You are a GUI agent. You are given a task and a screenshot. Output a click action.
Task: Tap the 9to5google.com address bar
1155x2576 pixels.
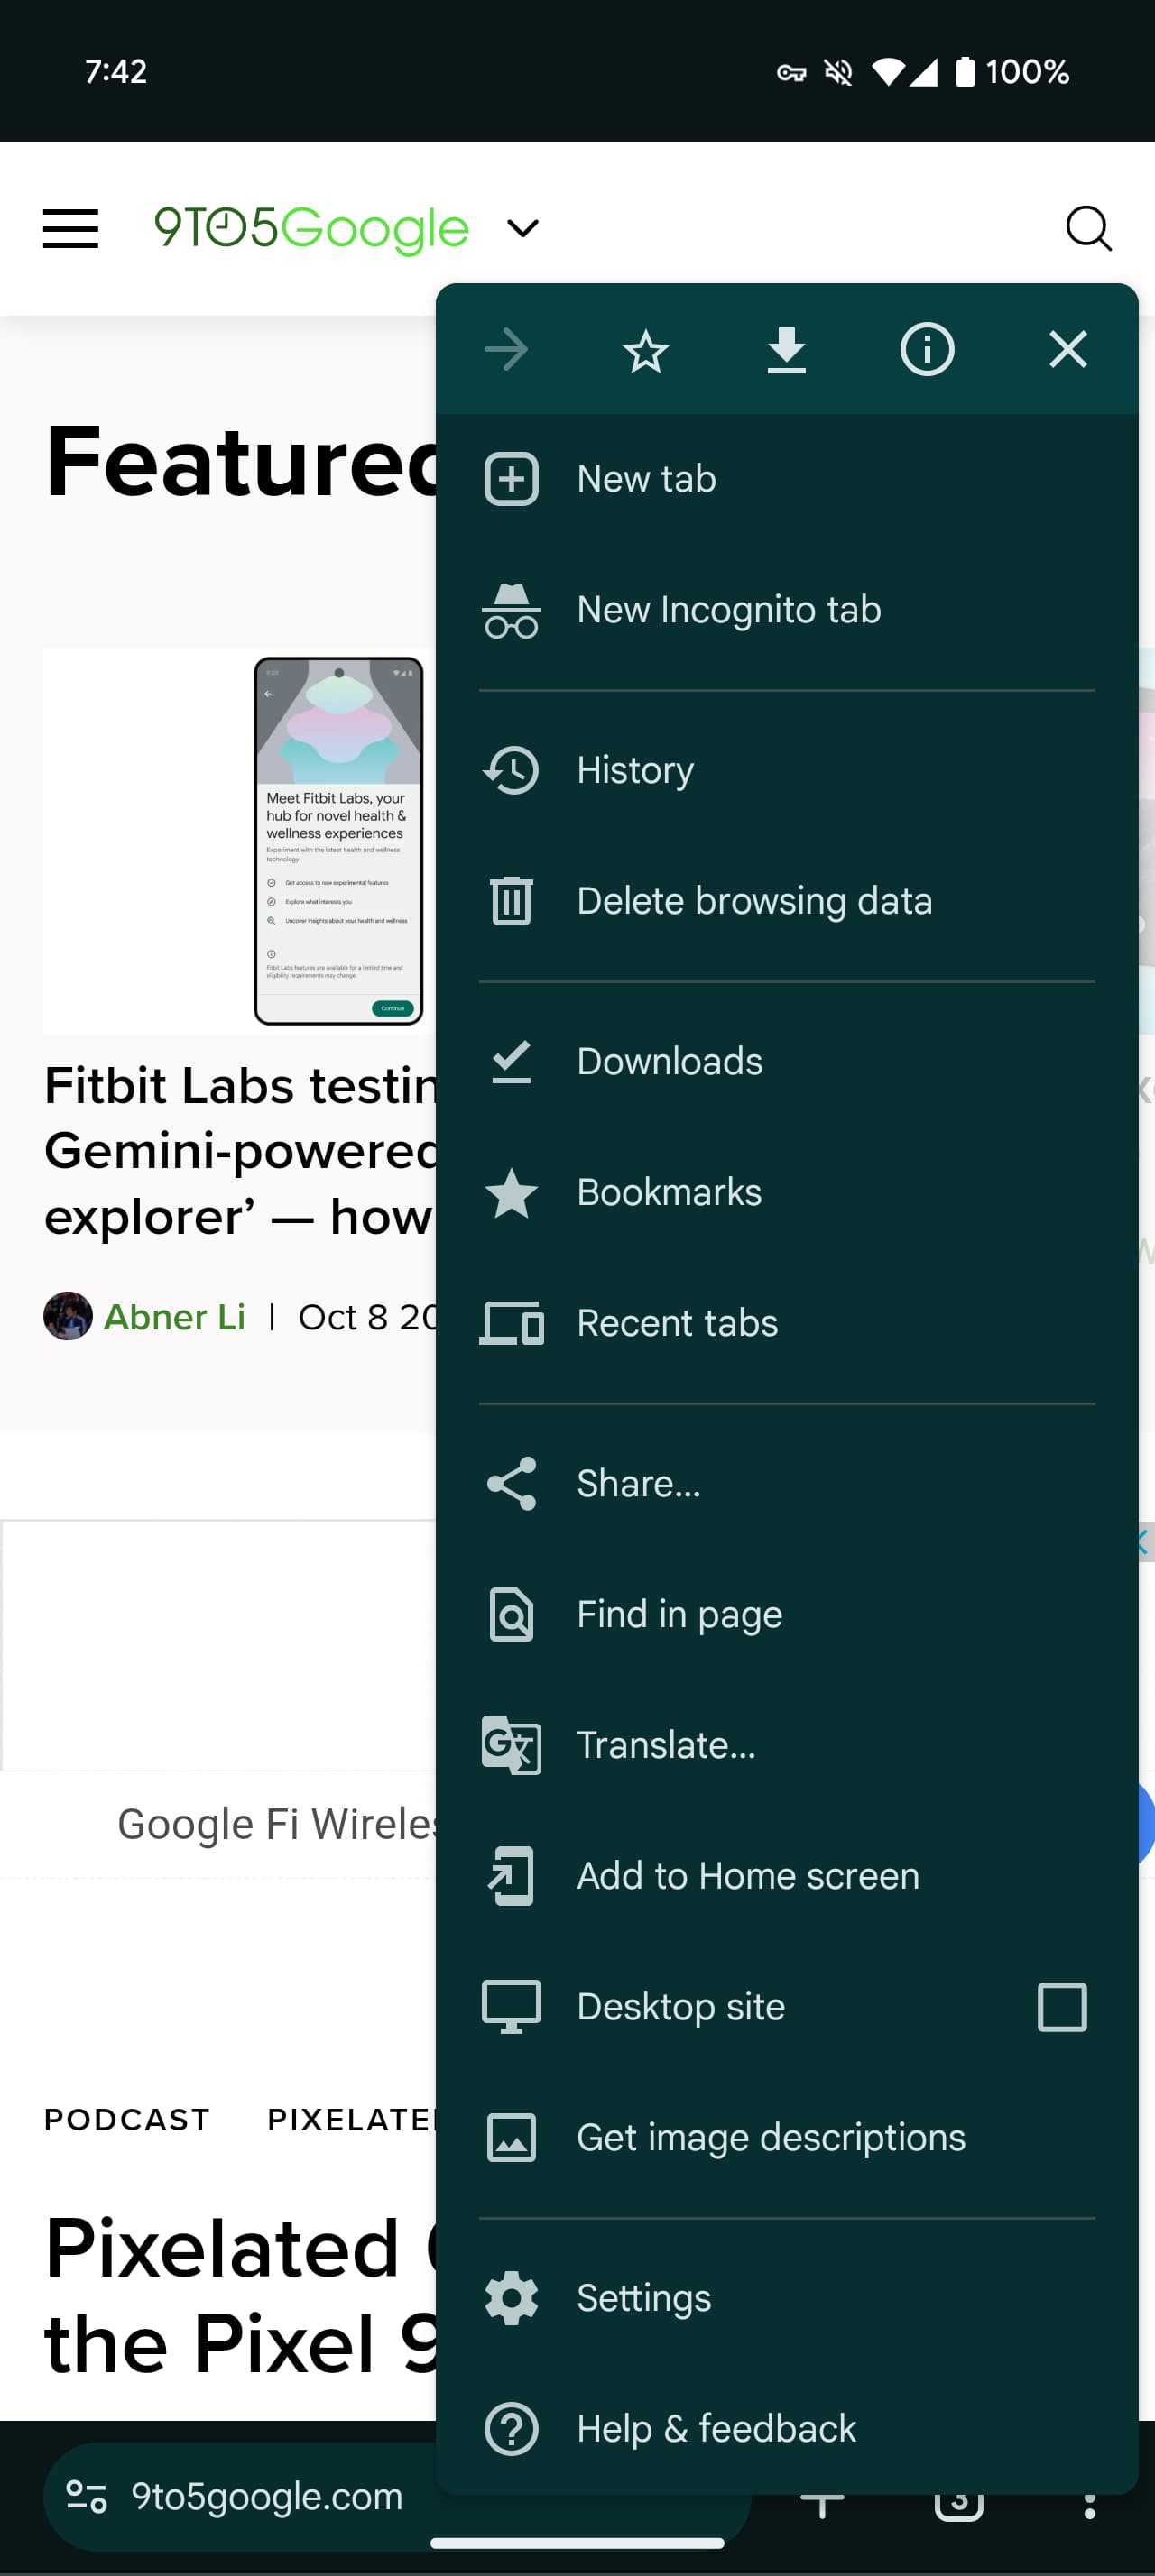tap(267, 2497)
